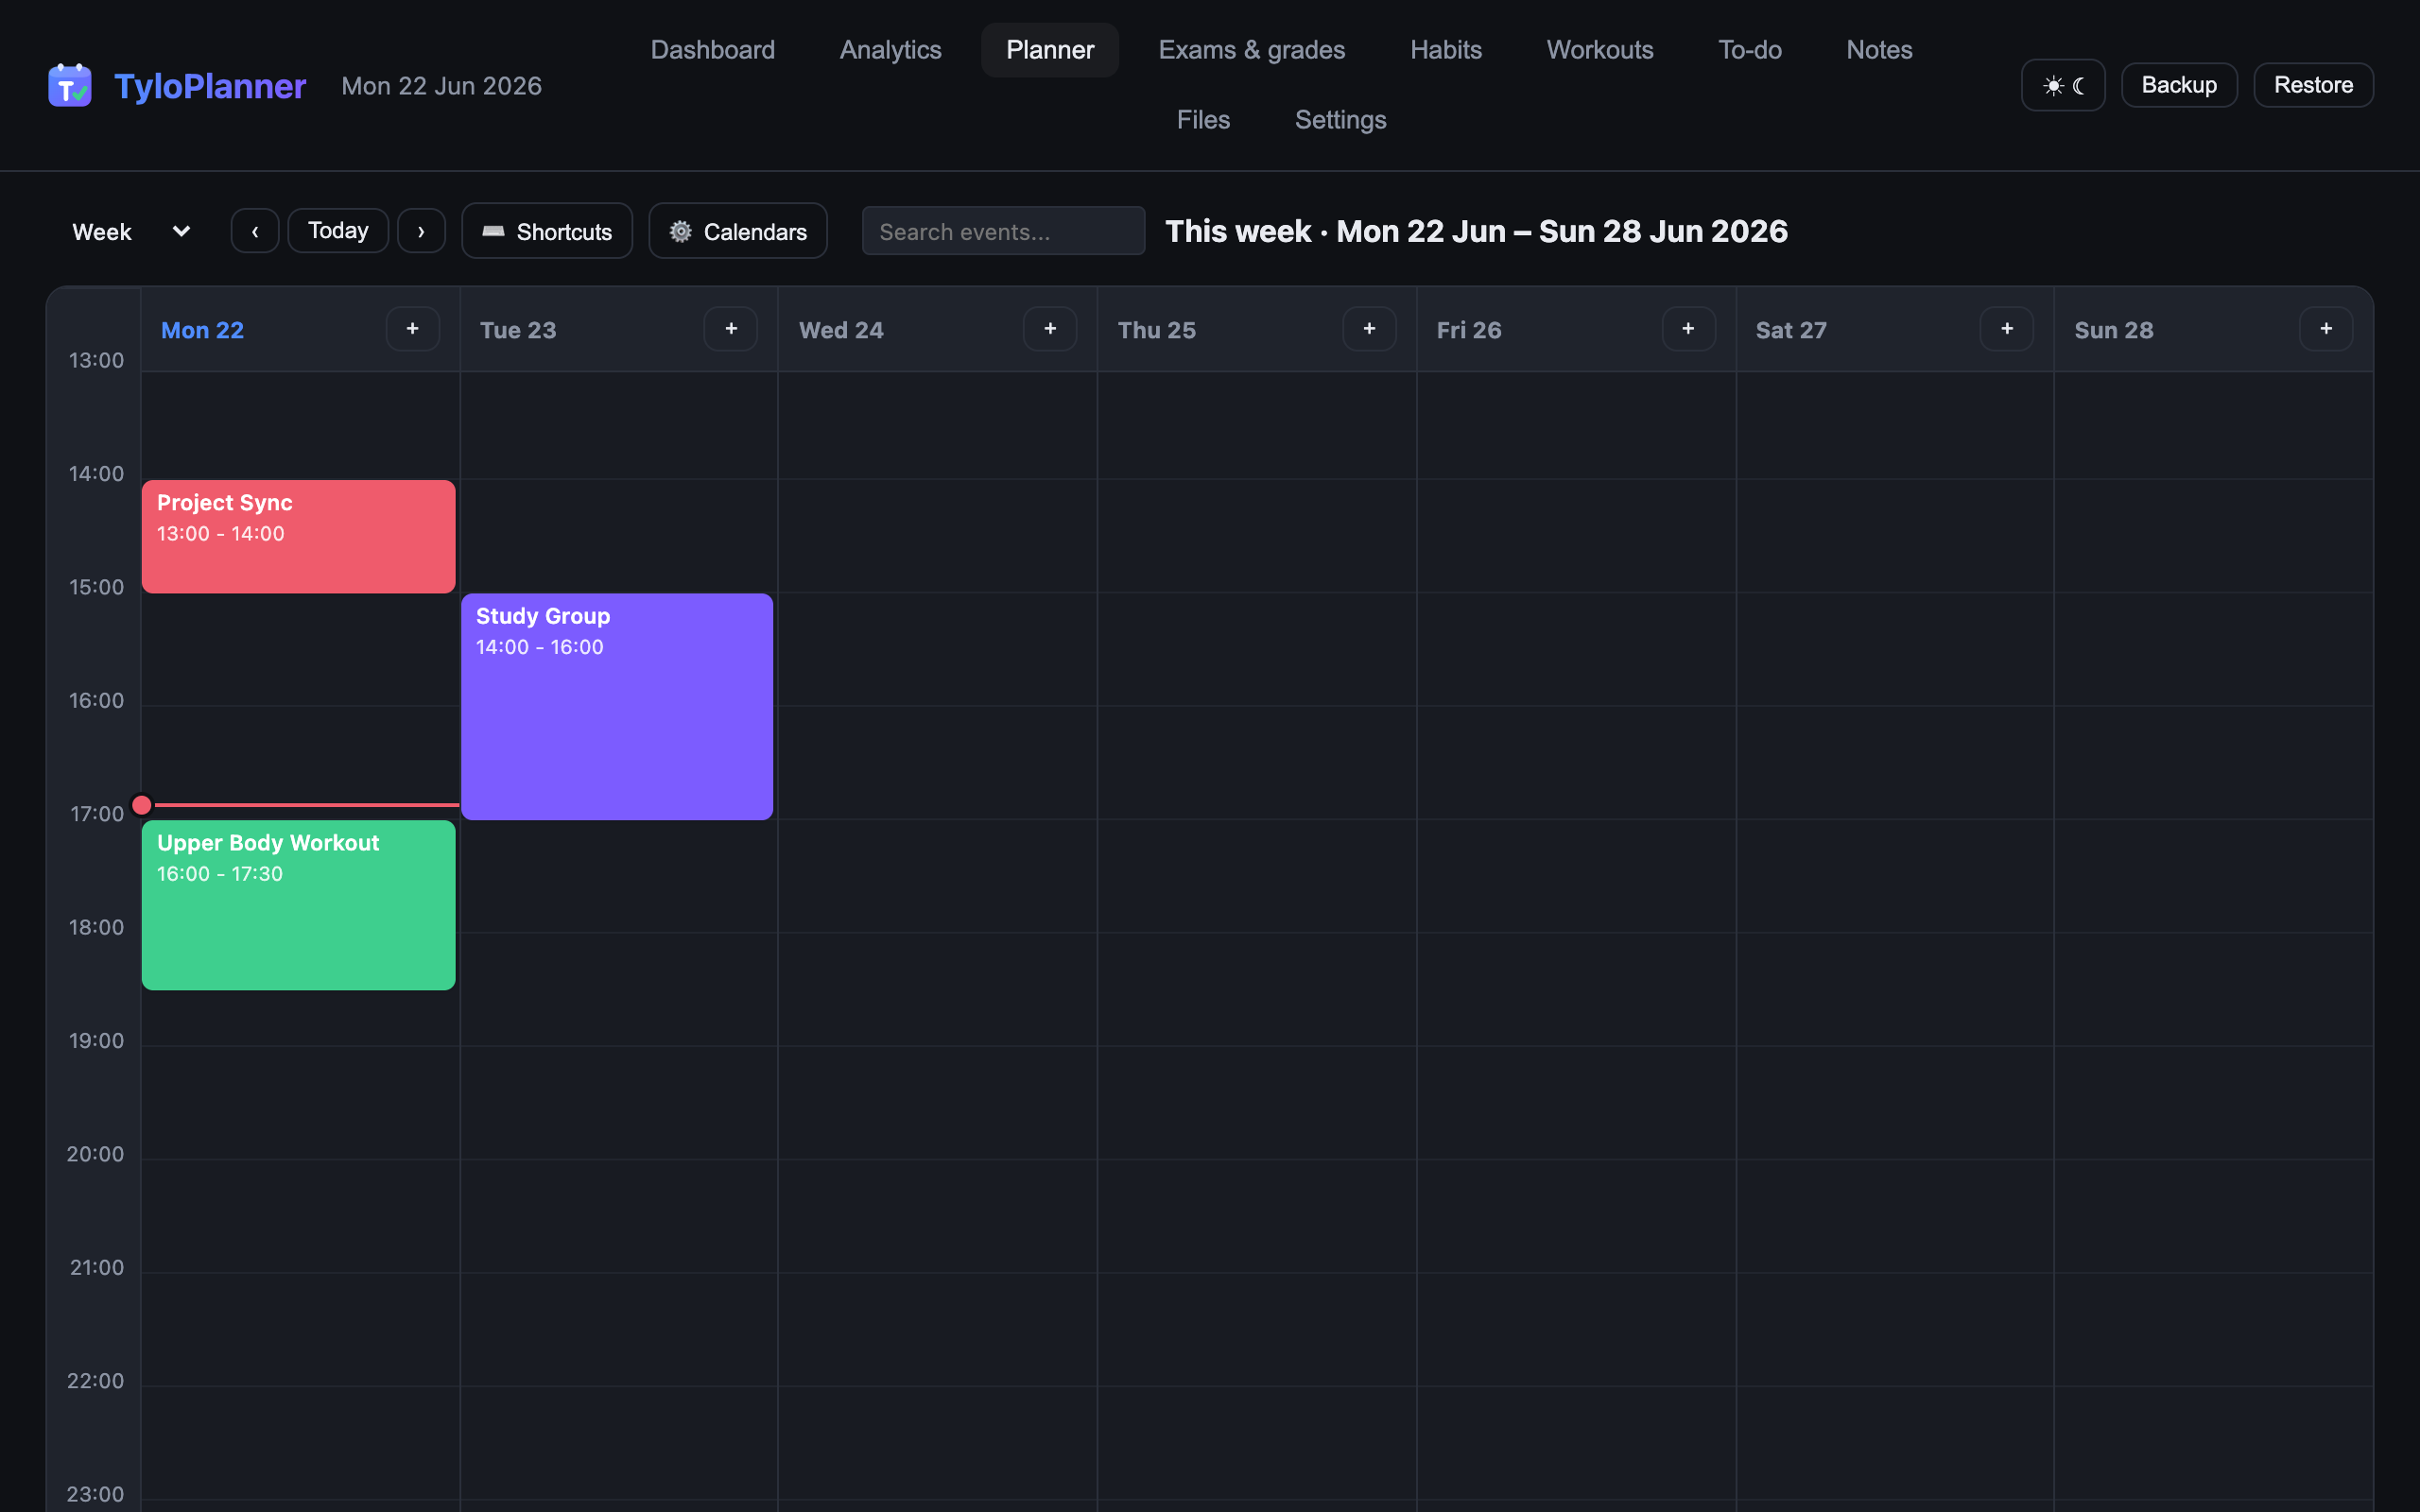Open the Study Group event
The image size is (2420, 1512).
[x=617, y=707]
